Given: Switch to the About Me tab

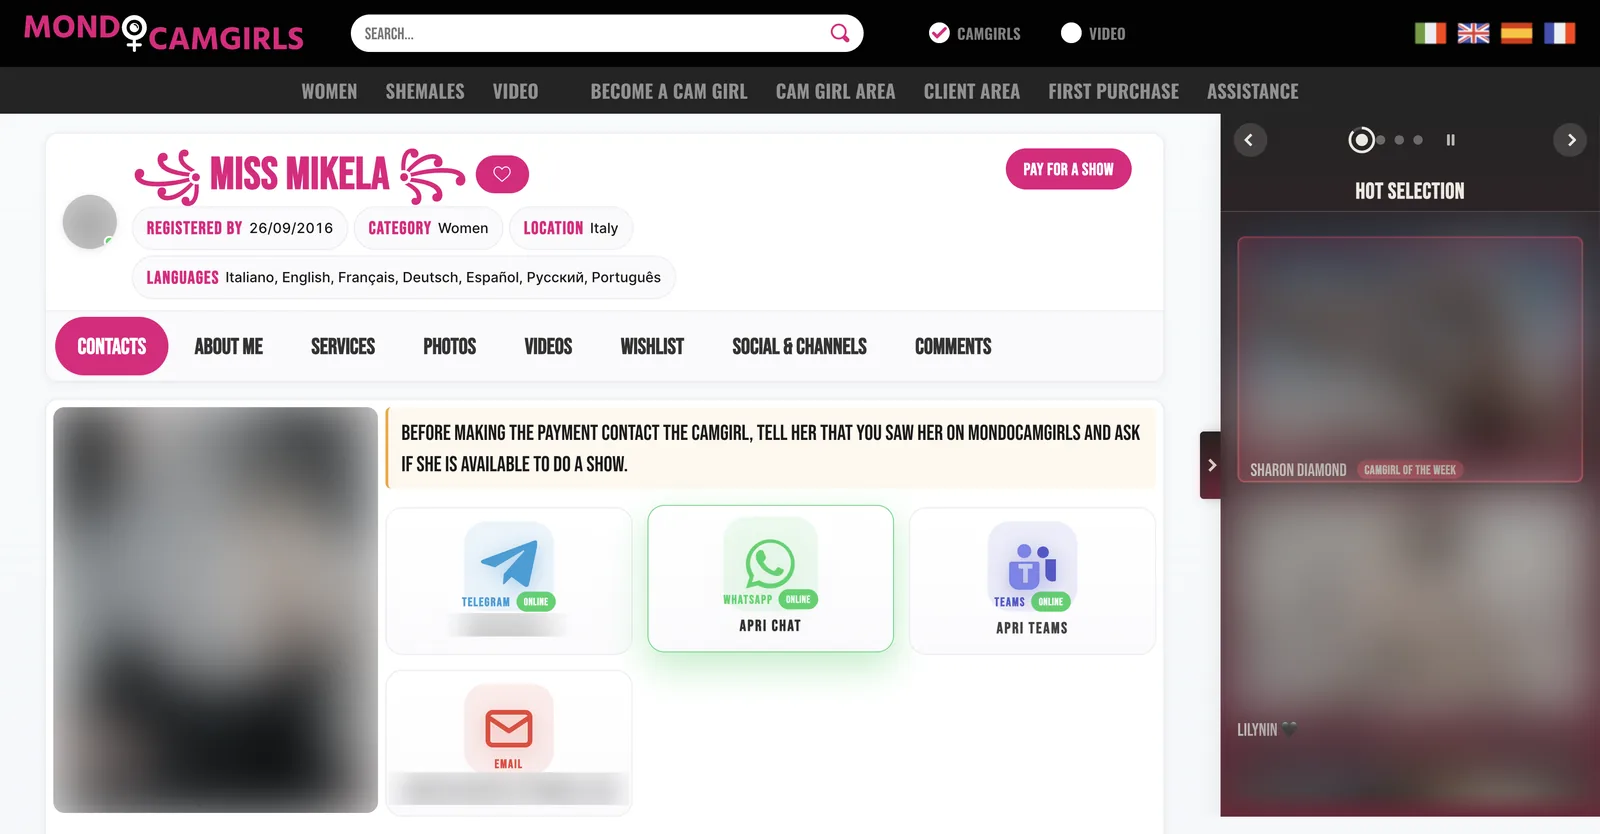Looking at the screenshot, I should [229, 346].
